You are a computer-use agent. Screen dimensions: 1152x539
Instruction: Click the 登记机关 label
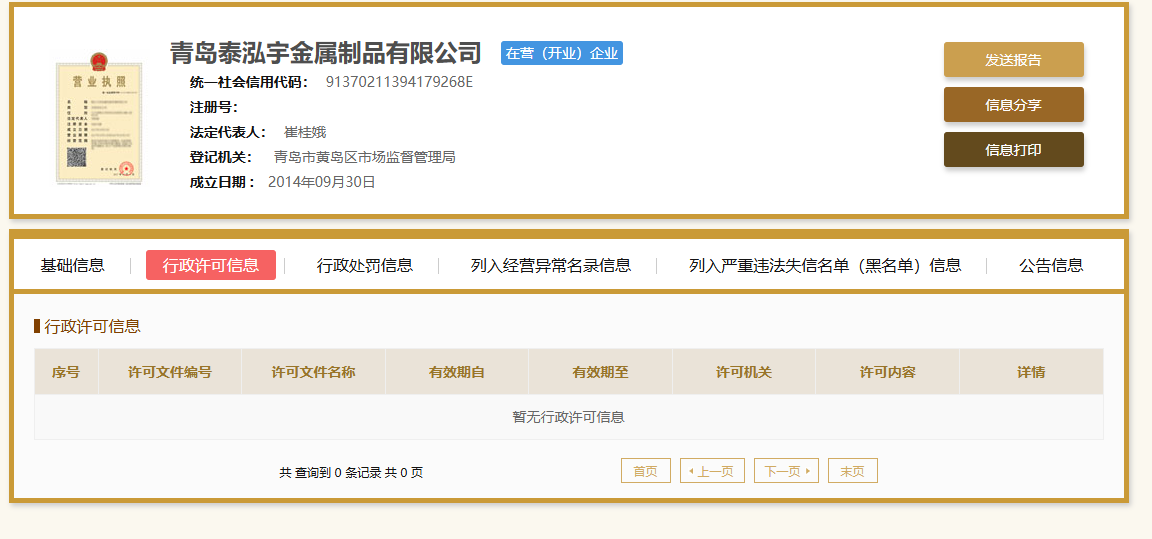[221, 157]
